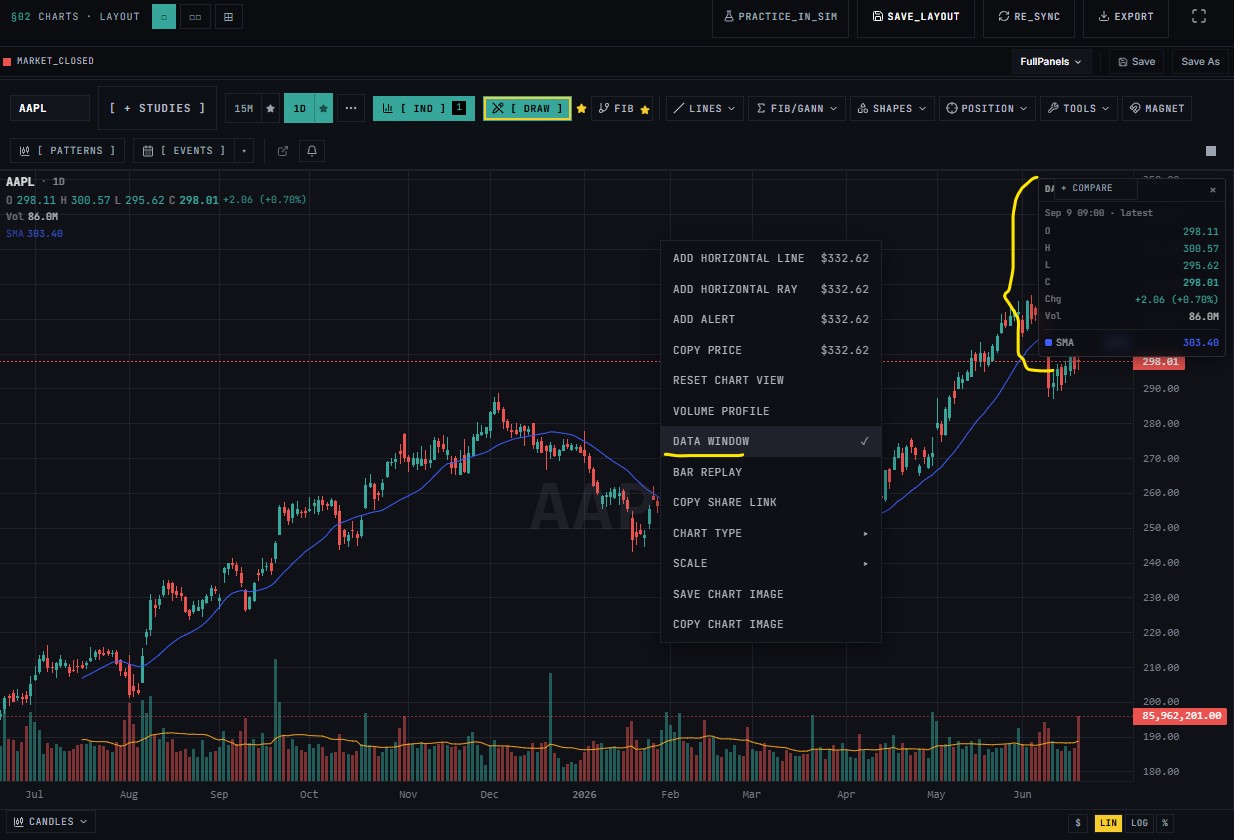The width and height of the screenshot is (1234, 840).
Task: Open the FullPanels layout dropdown
Action: (x=1051, y=62)
